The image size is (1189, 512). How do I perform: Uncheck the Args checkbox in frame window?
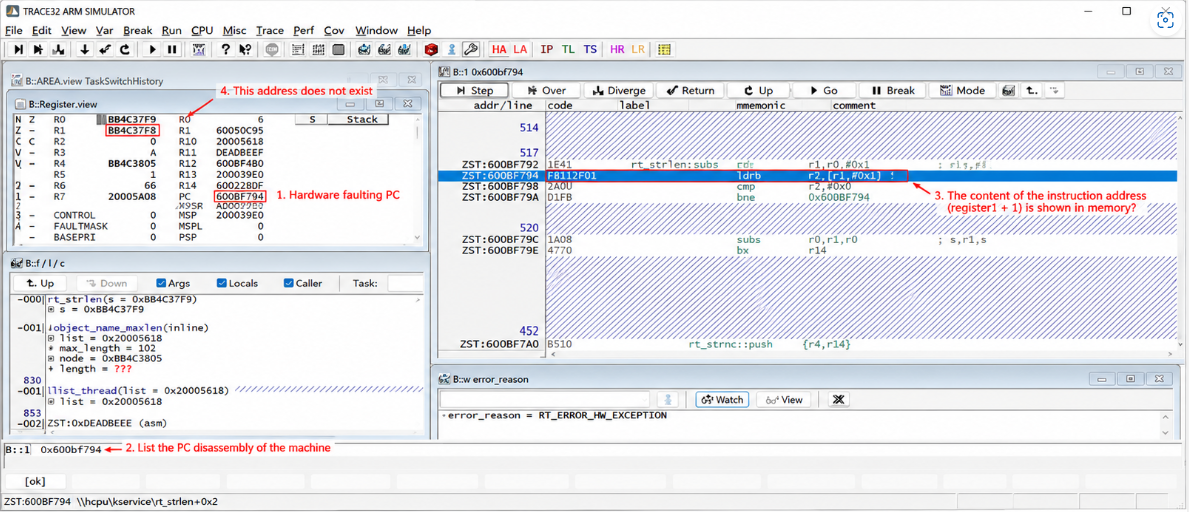pyautogui.click(x=161, y=284)
